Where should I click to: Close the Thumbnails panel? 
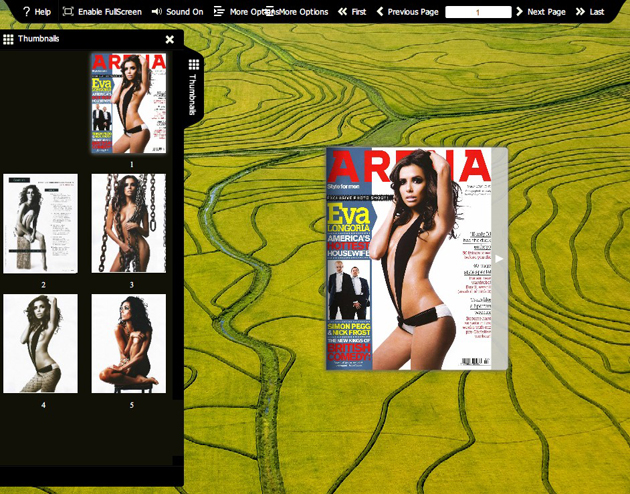(170, 39)
